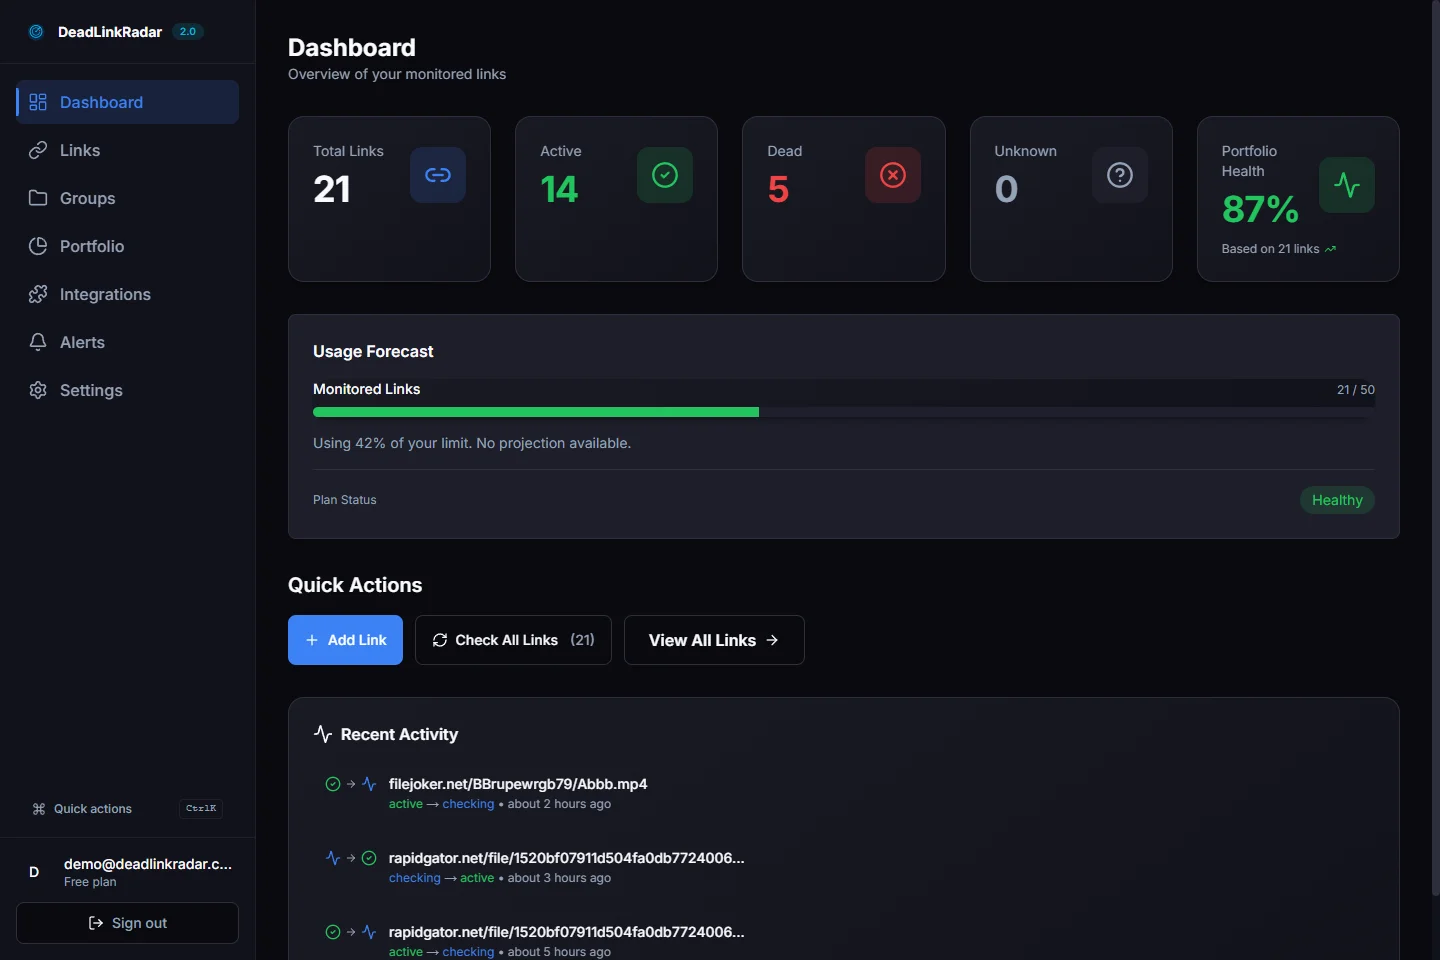Open Settings in the sidebar

click(91, 390)
